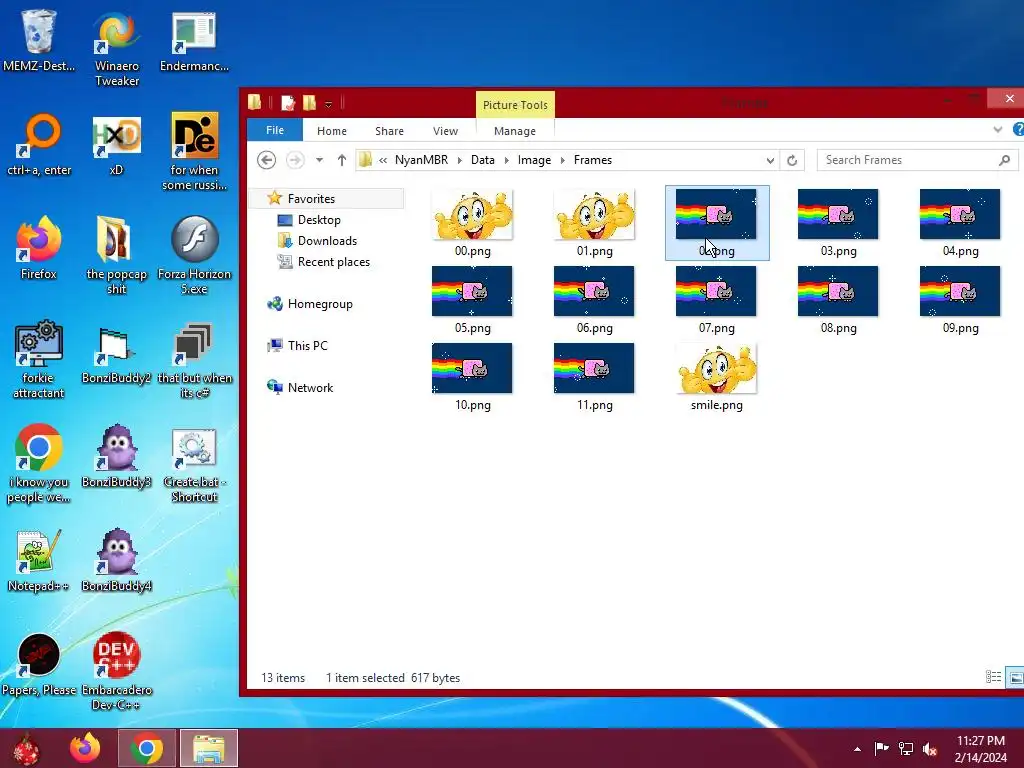The image size is (1024, 768).
Task: Click quick access Properties icon
Action: (x=288, y=103)
